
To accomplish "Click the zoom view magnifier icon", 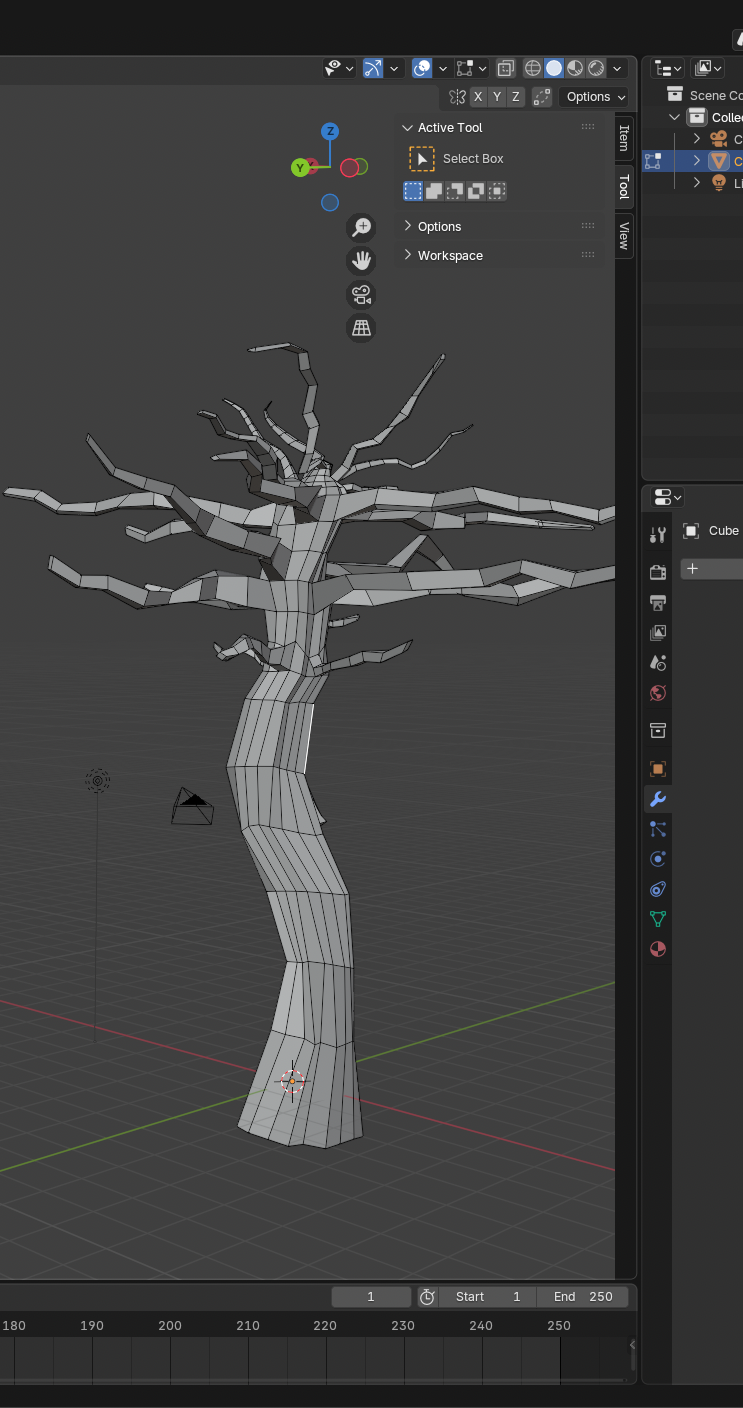I will (361, 228).
